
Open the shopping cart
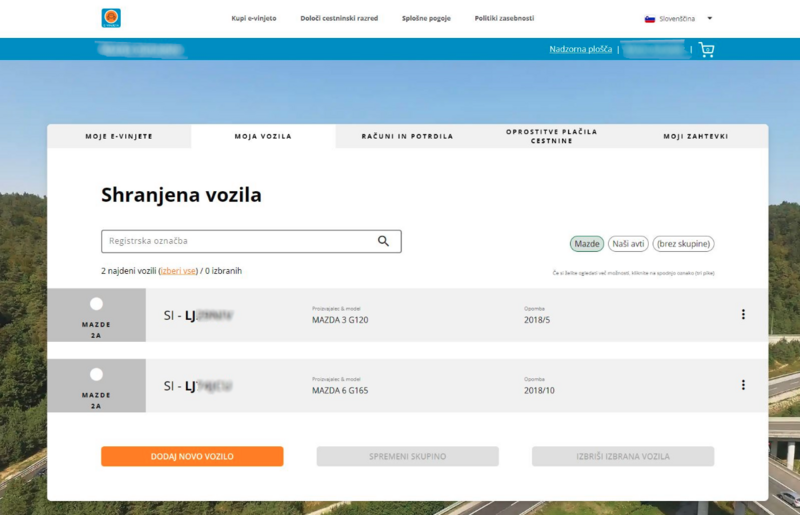coord(707,49)
